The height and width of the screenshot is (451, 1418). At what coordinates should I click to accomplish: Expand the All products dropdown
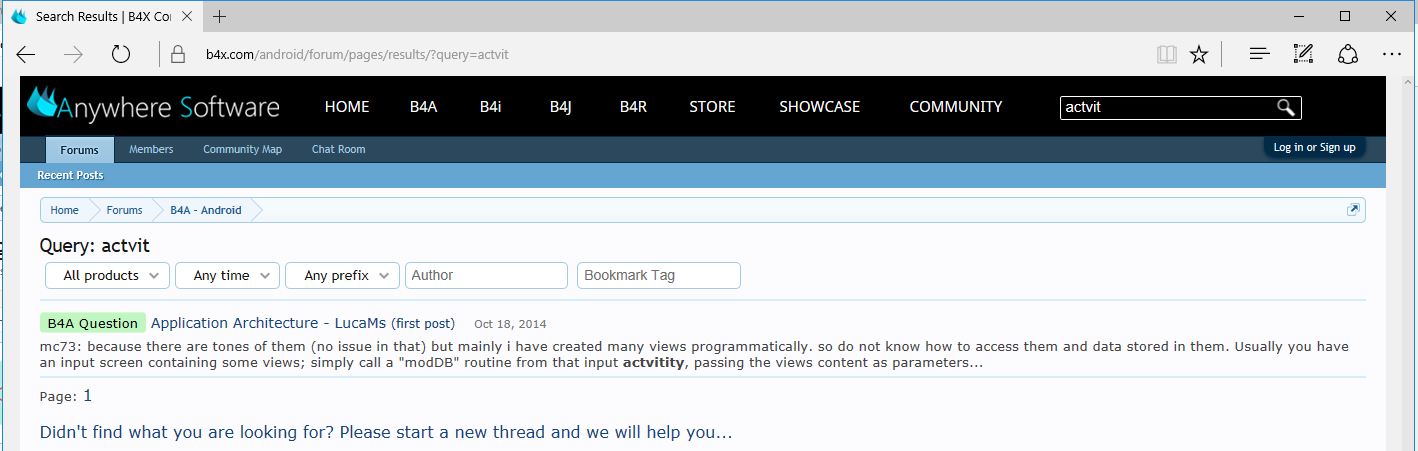tap(108, 275)
